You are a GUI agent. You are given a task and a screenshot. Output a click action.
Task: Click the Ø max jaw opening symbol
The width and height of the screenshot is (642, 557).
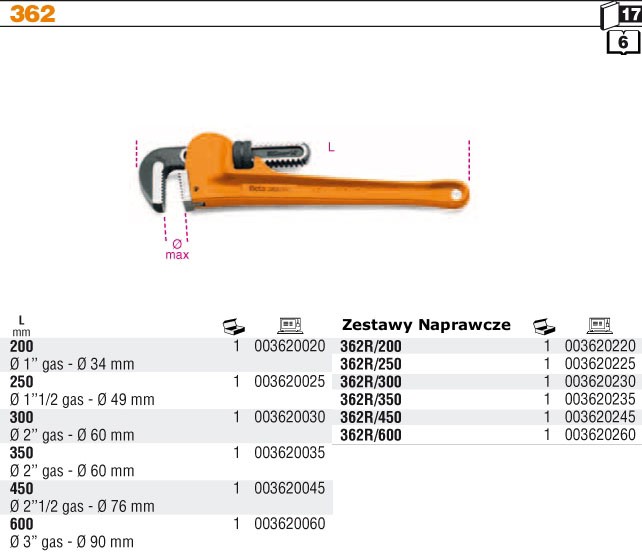177,249
